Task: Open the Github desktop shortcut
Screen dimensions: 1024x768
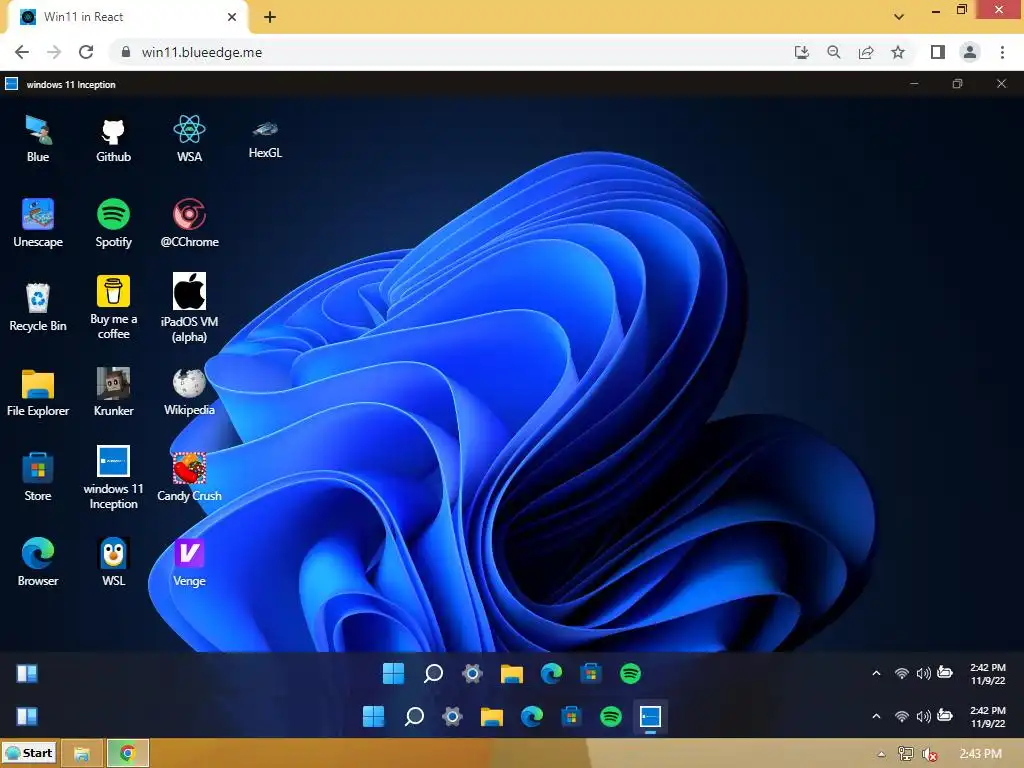Action: click(114, 138)
